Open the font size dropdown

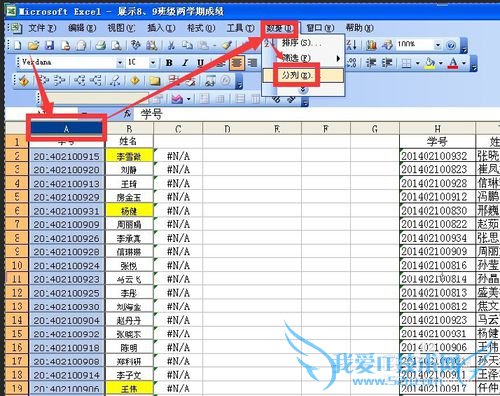[153, 62]
